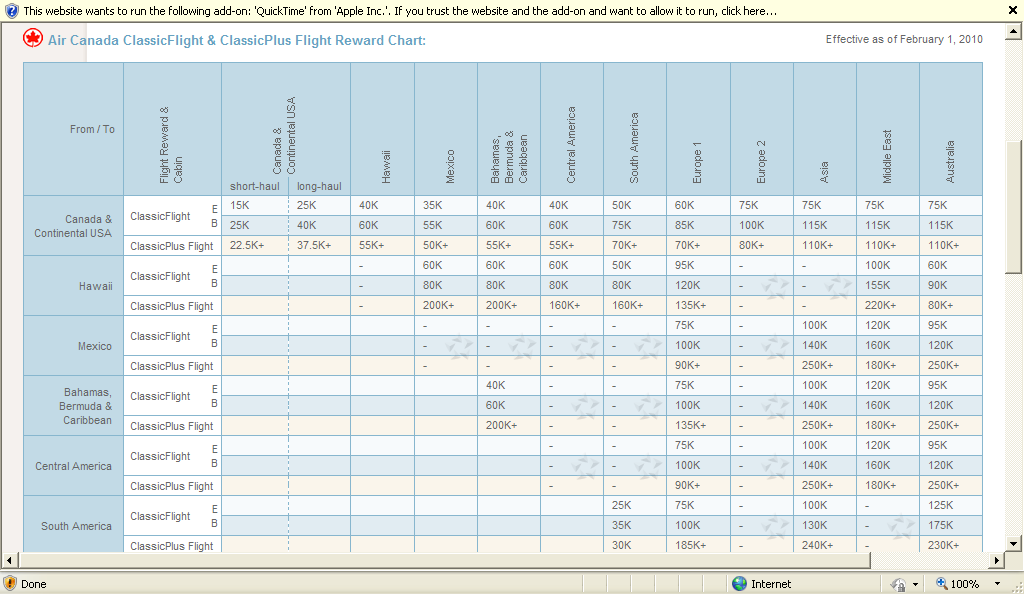
Task: Click 'ClassicFlight' in the Mexico row group
Action: click(x=160, y=336)
